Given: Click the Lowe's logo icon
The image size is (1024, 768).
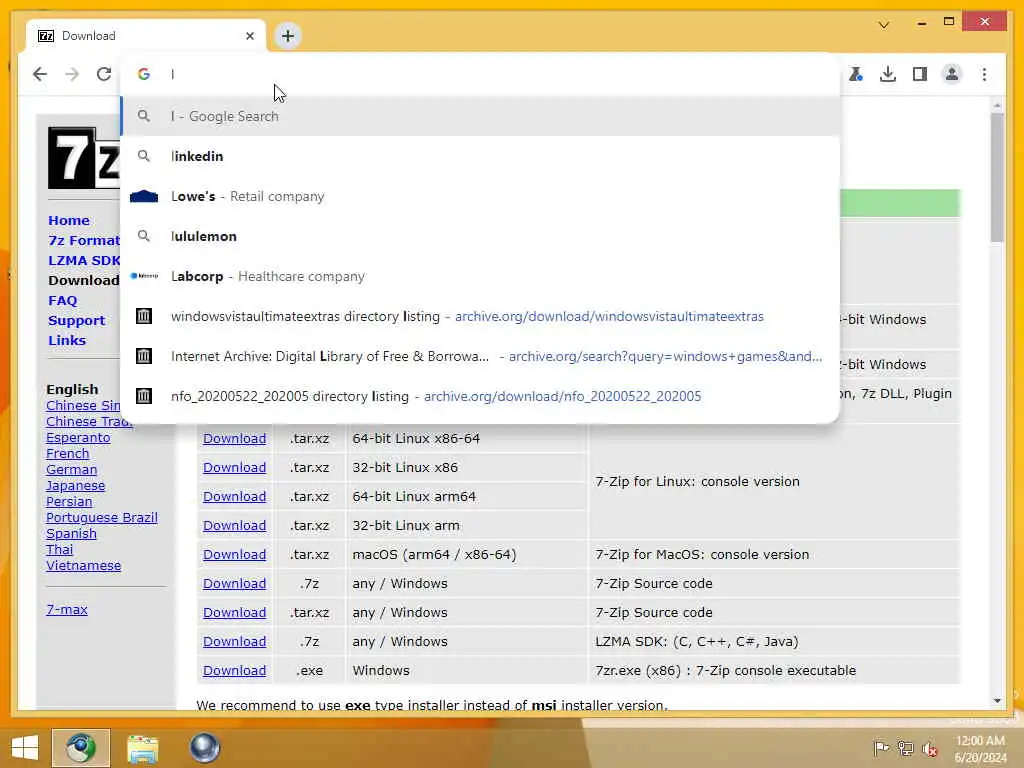Looking at the screenshot, I should tap(144, 197).
